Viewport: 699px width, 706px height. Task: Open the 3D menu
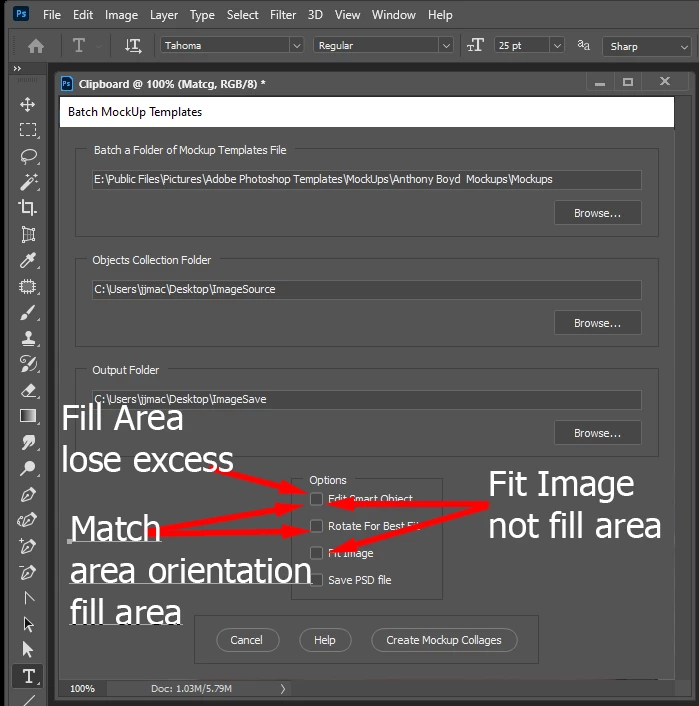[315, 15]
